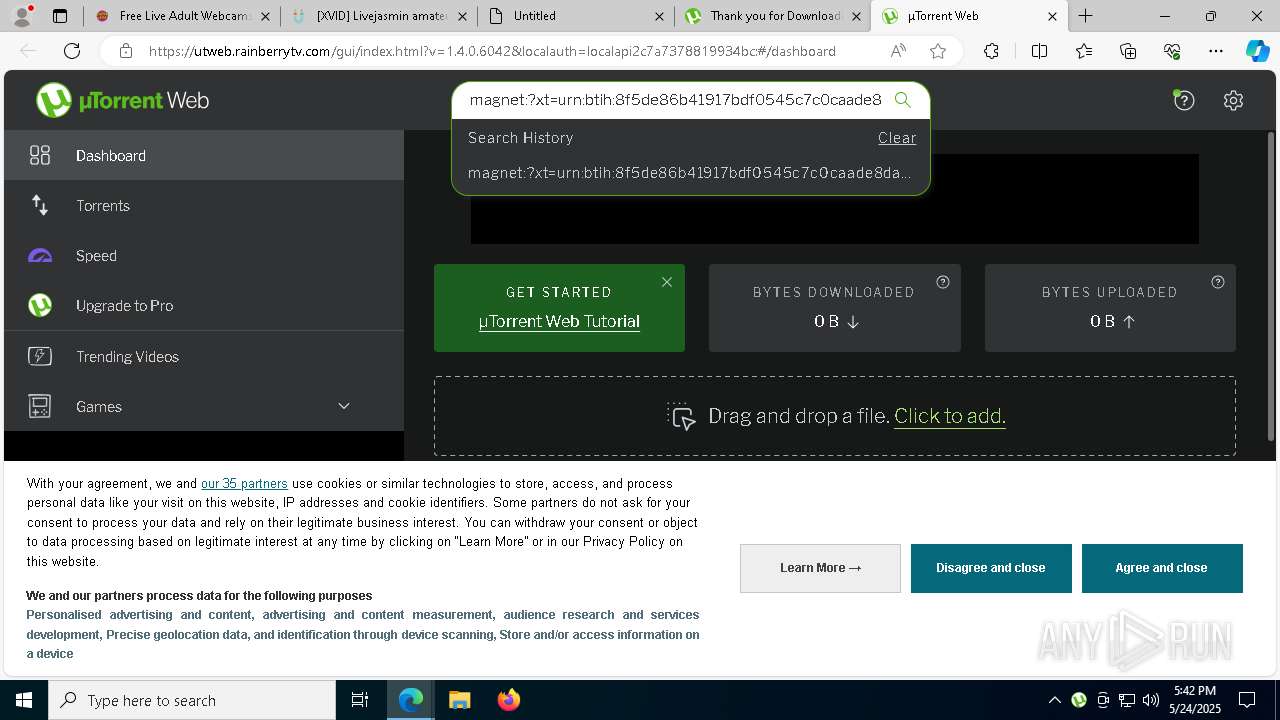This screenshot has width=1280, height=720.
Task: Select the Torrents arrows icon in sidebar
Action: tap(40, 205)
